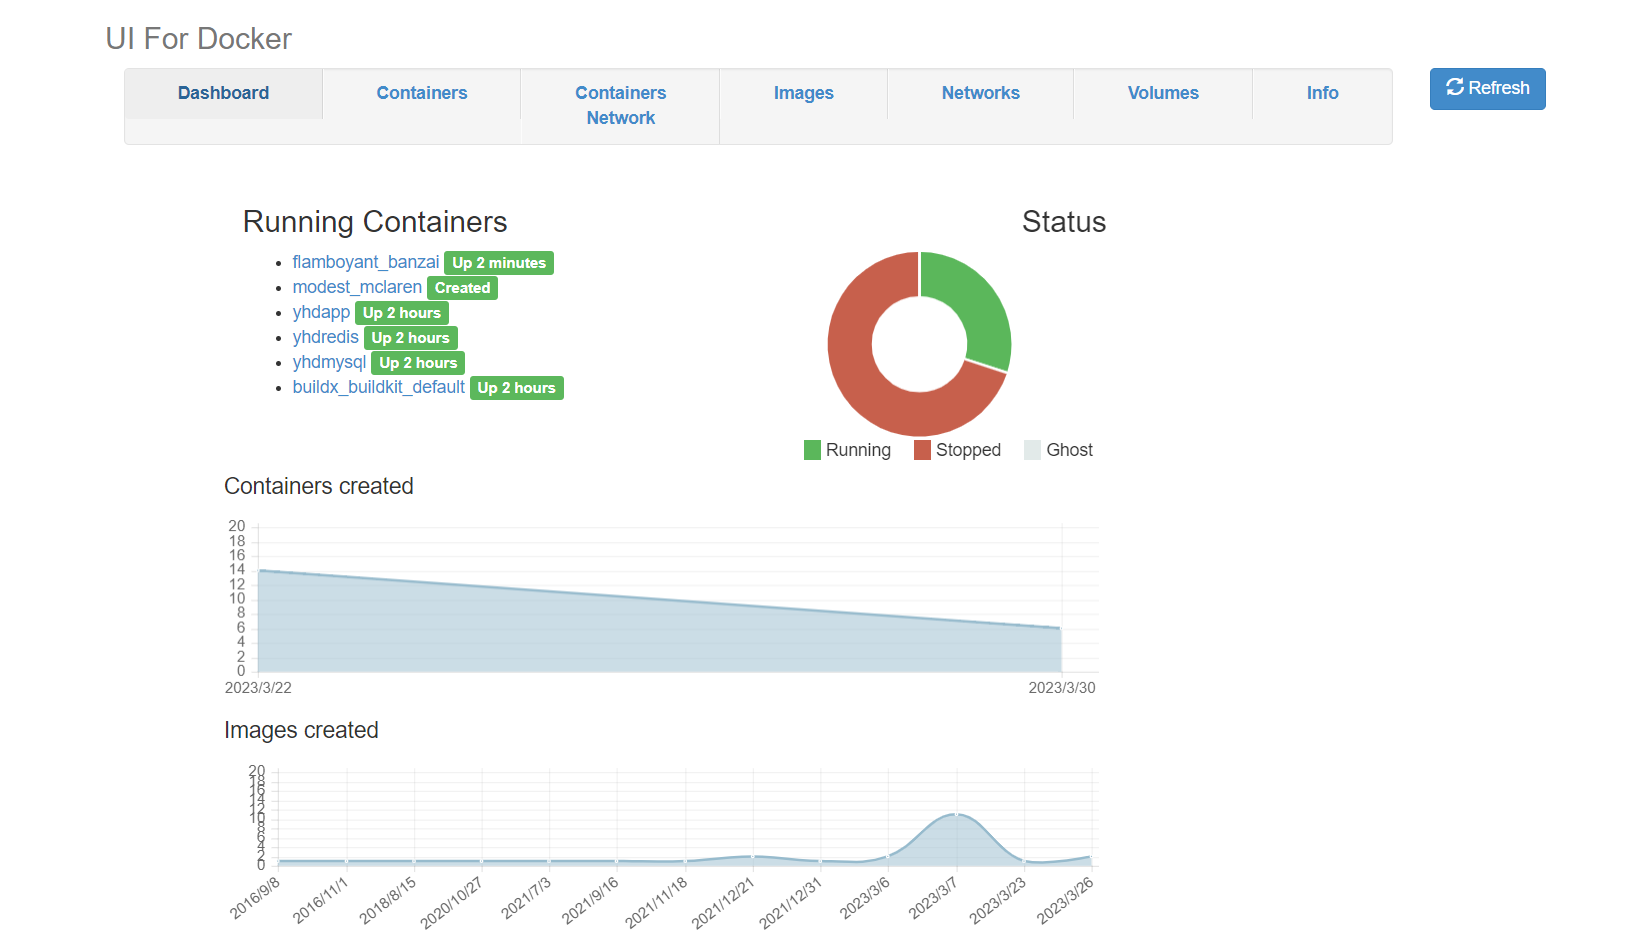Click the green Running legend swatch

(x=812, y=450)
